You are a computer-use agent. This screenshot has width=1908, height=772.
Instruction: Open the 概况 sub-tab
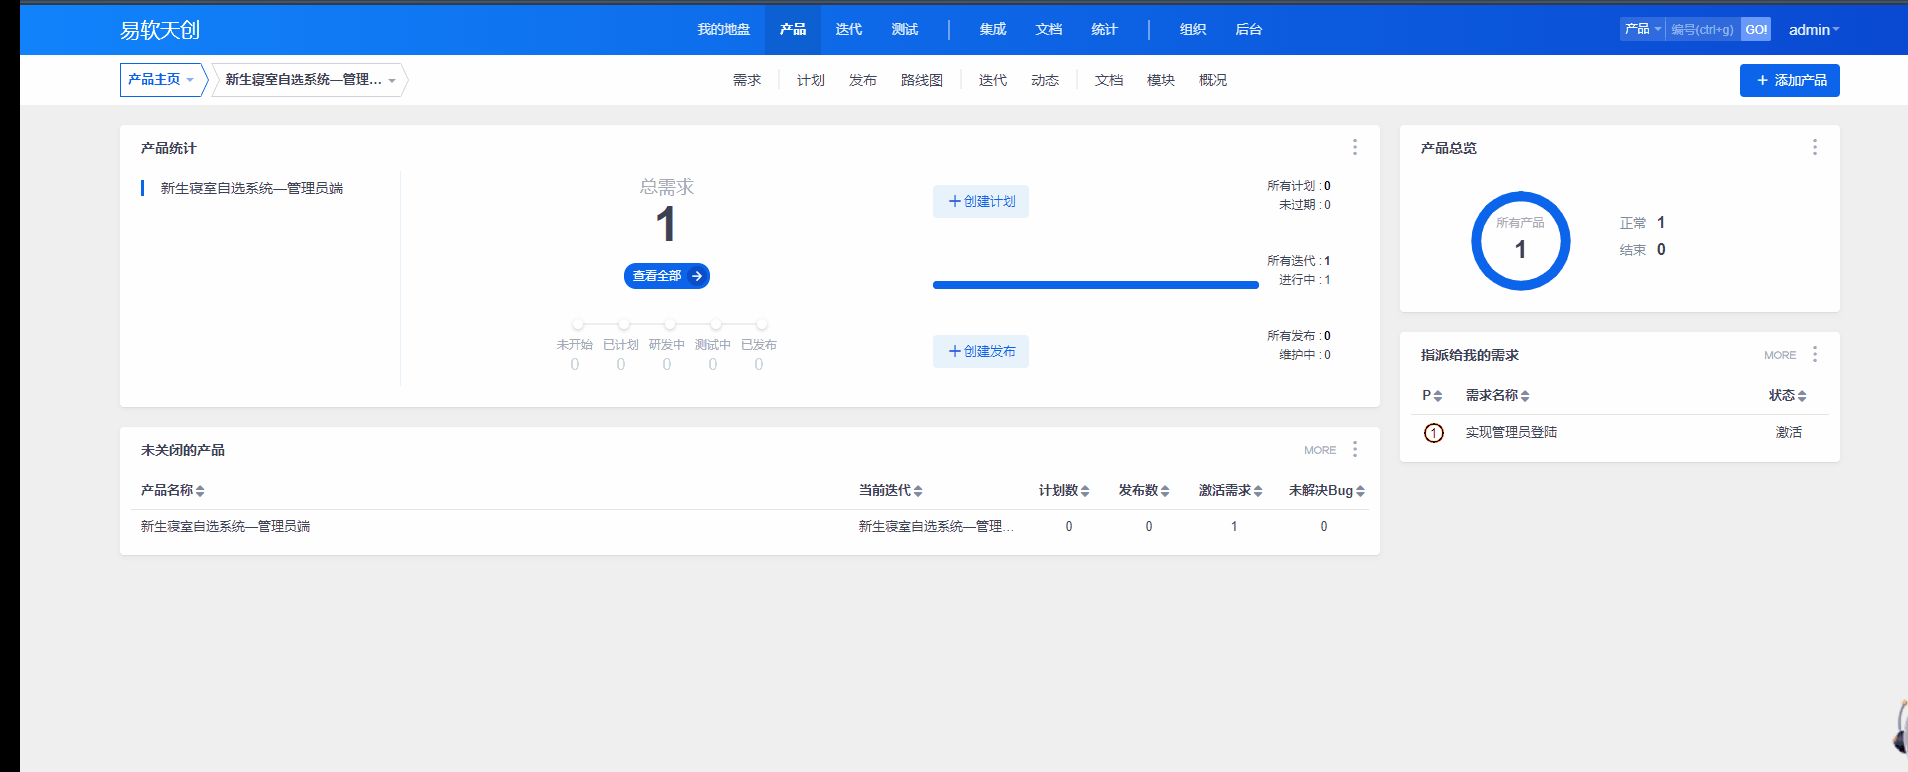(1213, 80)
